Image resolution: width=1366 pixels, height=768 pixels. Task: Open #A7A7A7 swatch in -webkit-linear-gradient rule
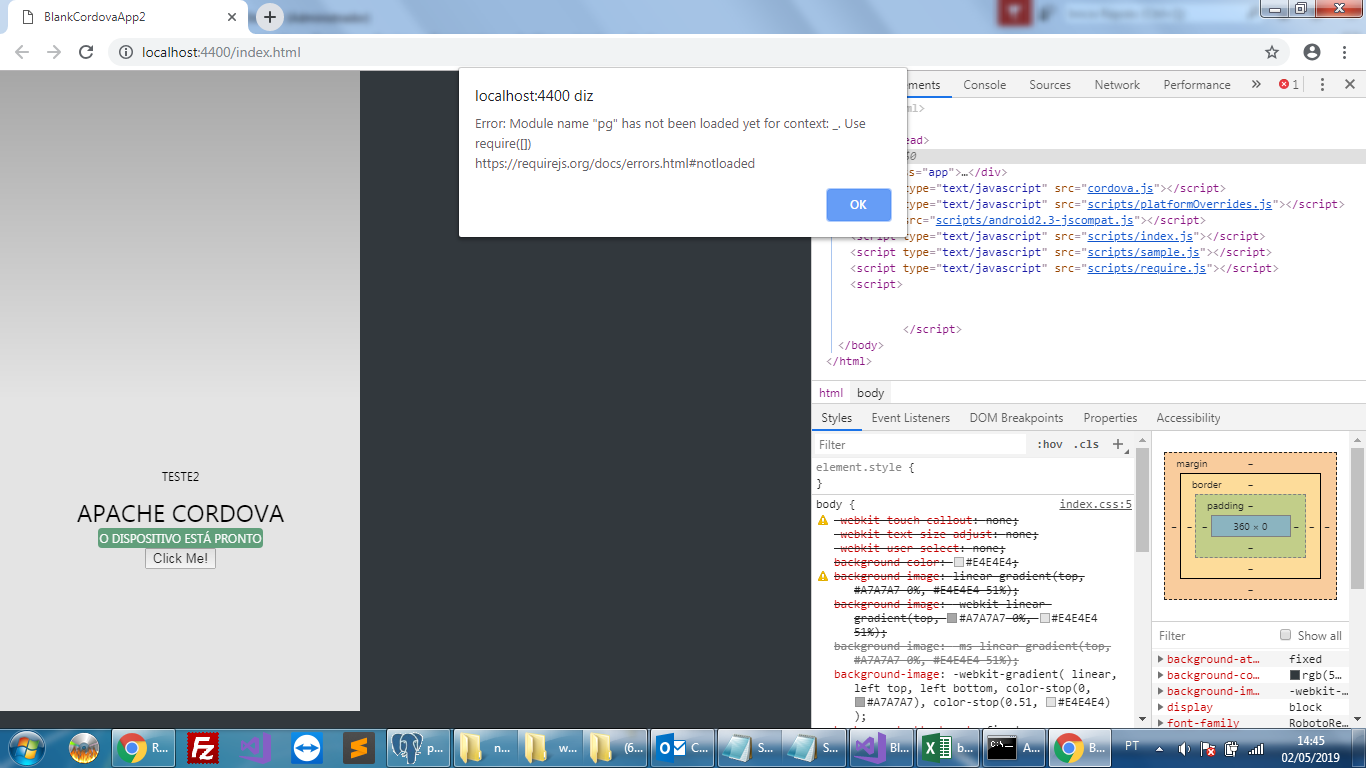[951, 619]
